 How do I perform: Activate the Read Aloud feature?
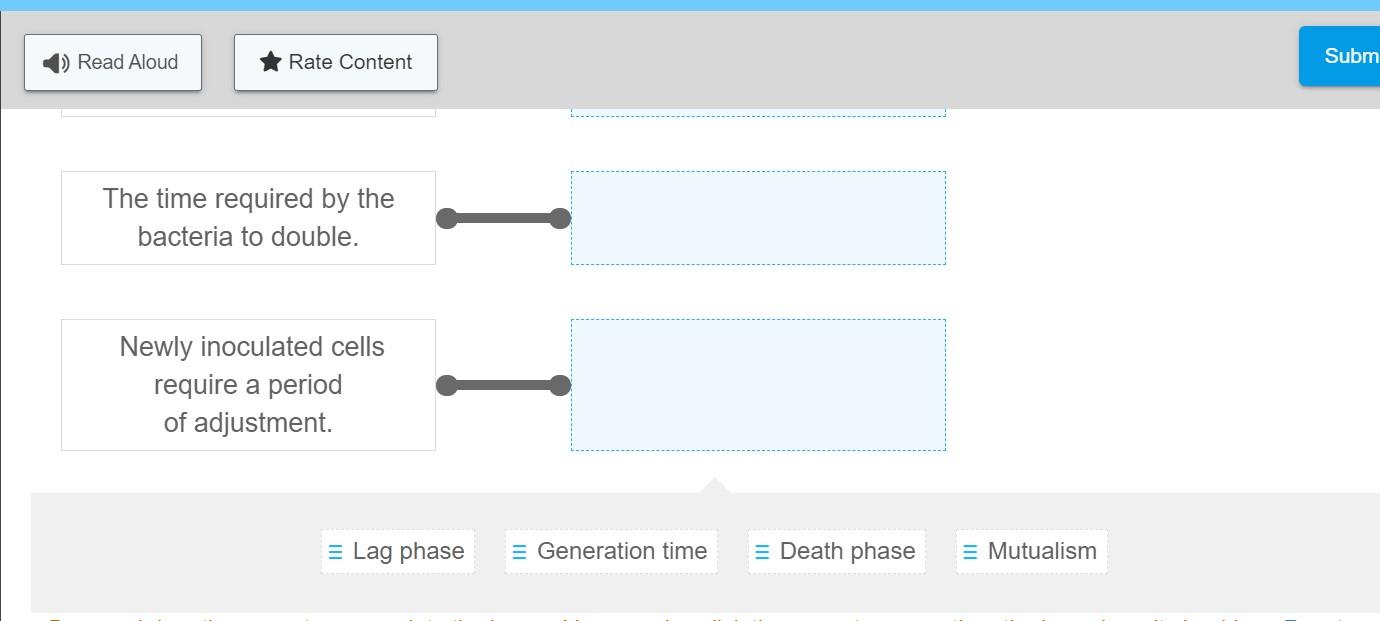pos(112,62)
